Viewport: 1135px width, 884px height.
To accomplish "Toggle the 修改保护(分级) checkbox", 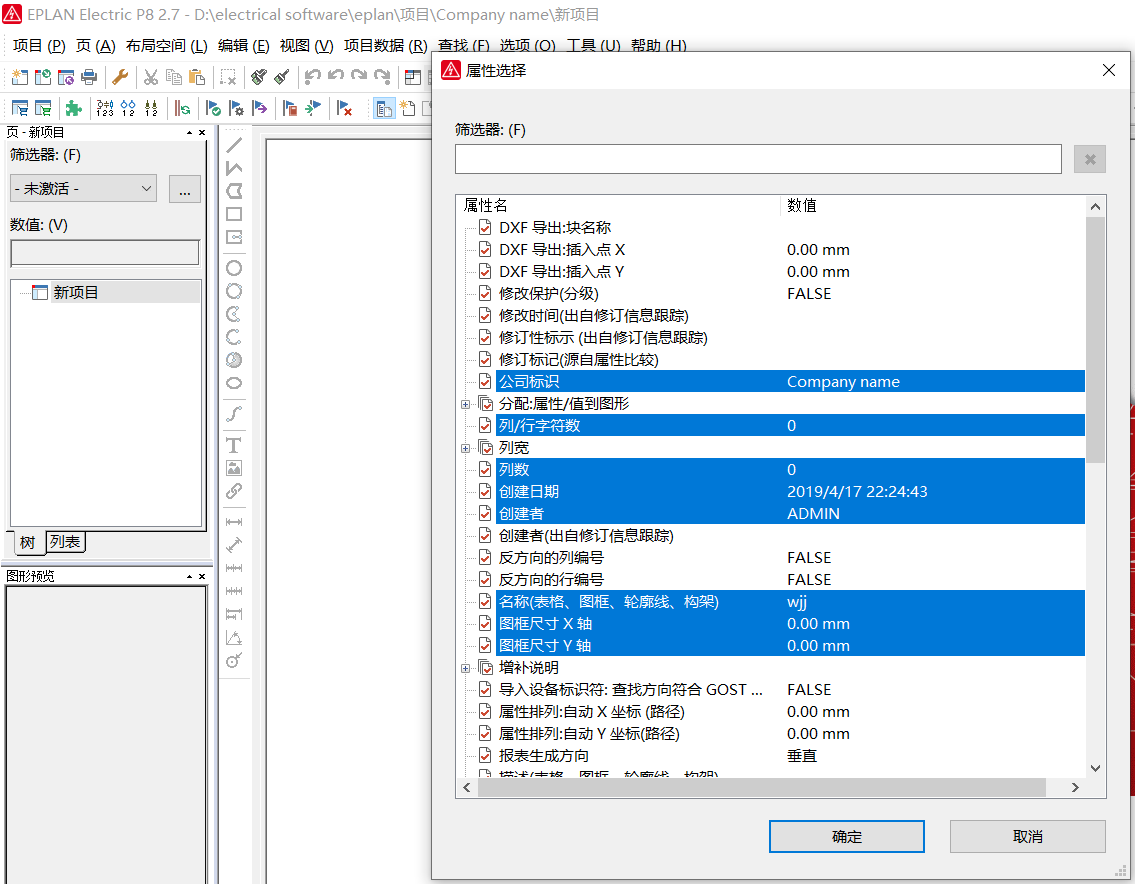I will click(485, 294).
